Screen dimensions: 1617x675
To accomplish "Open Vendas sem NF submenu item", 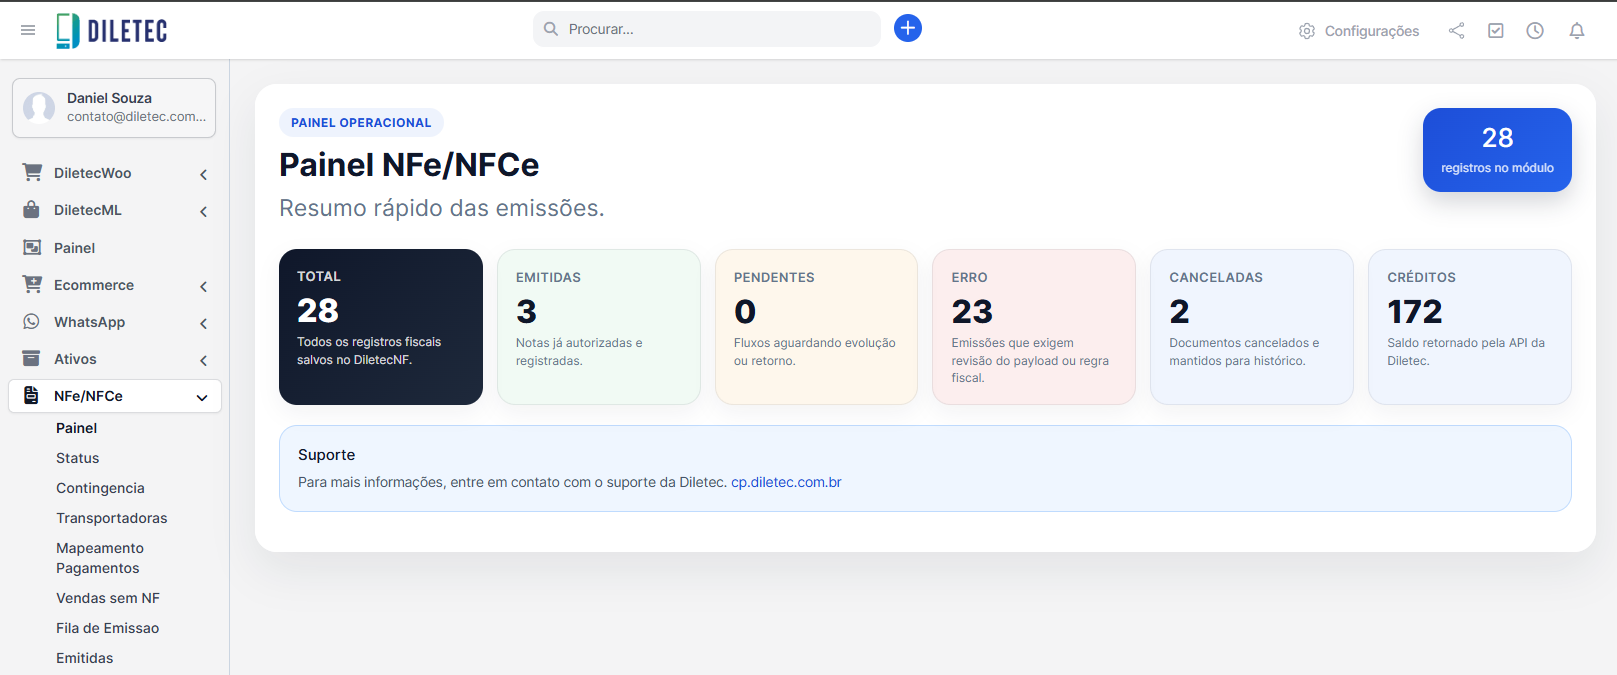I will coord(108,598).
